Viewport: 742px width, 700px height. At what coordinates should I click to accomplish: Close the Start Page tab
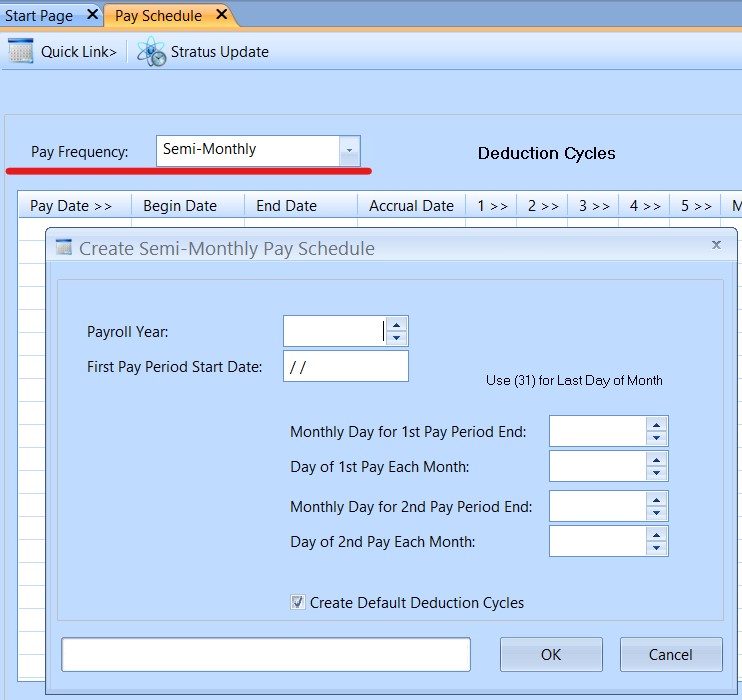point(93,15)
